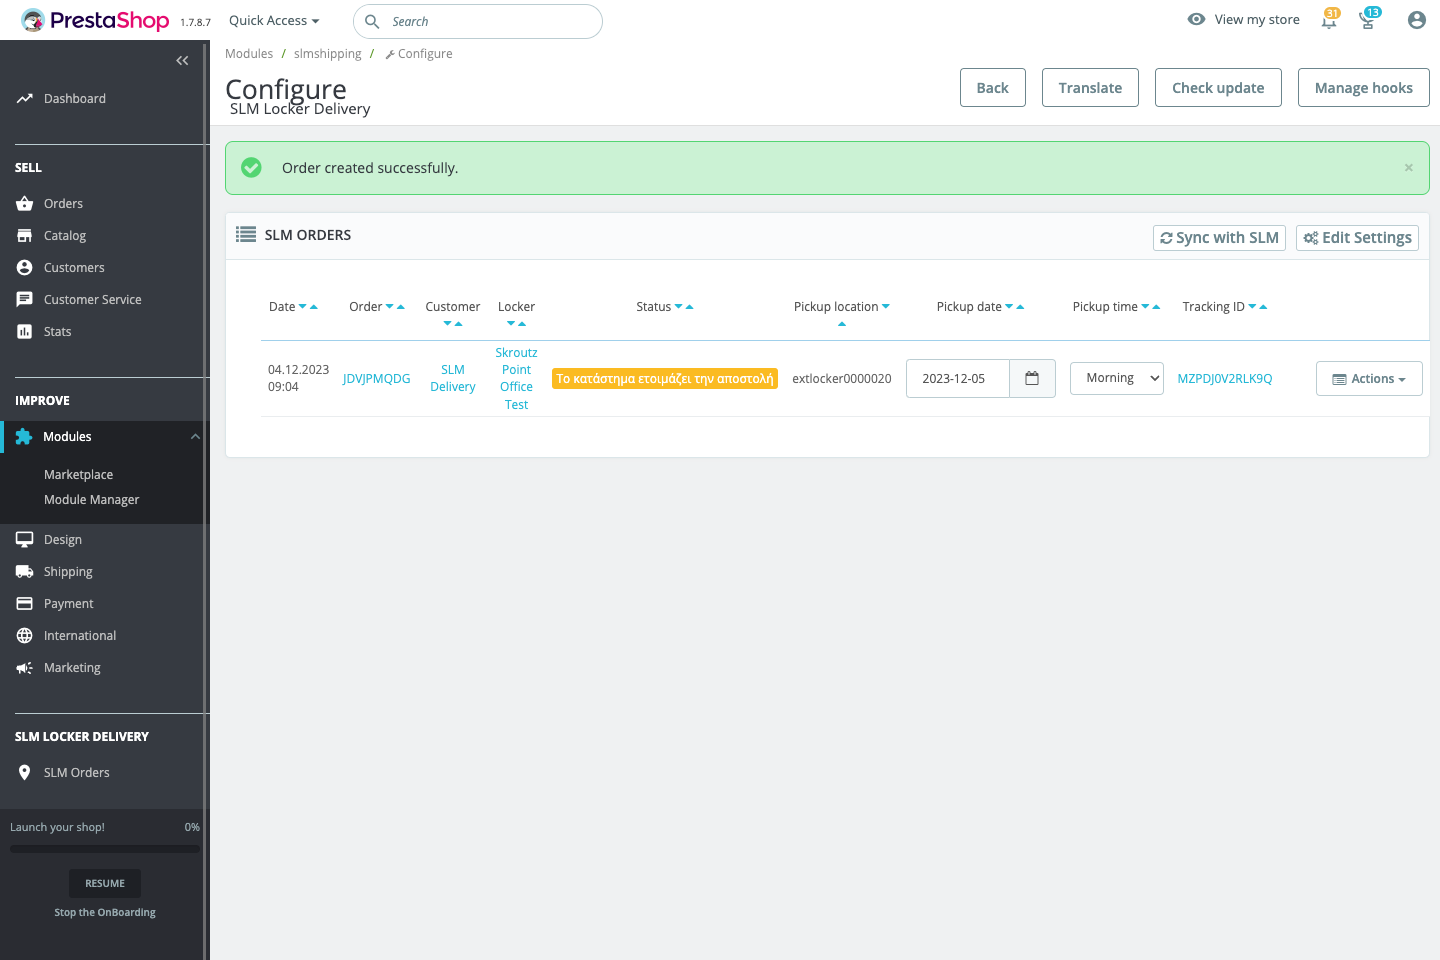The image size is (1440, 960).
Task: Open Module Manager submenu item
Action: click(91, 500)
